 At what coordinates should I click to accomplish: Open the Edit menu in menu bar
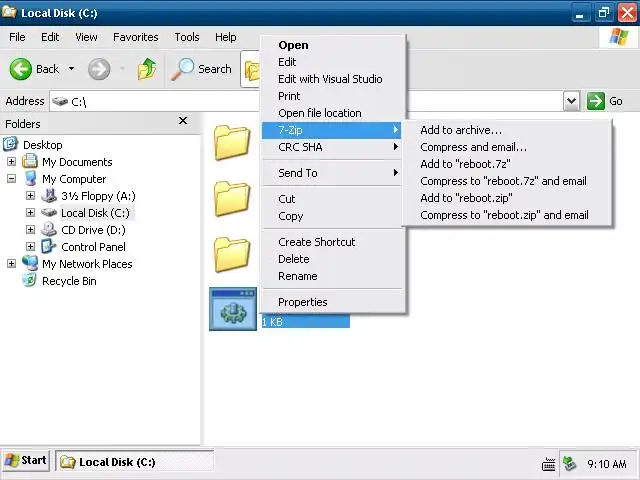coord(50,37)
